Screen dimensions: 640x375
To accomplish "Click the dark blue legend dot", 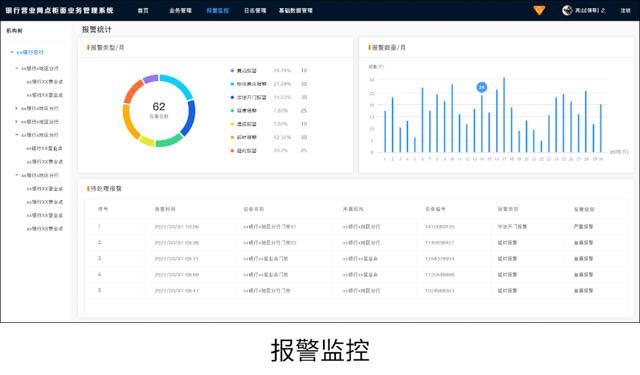I will point(232,98).
